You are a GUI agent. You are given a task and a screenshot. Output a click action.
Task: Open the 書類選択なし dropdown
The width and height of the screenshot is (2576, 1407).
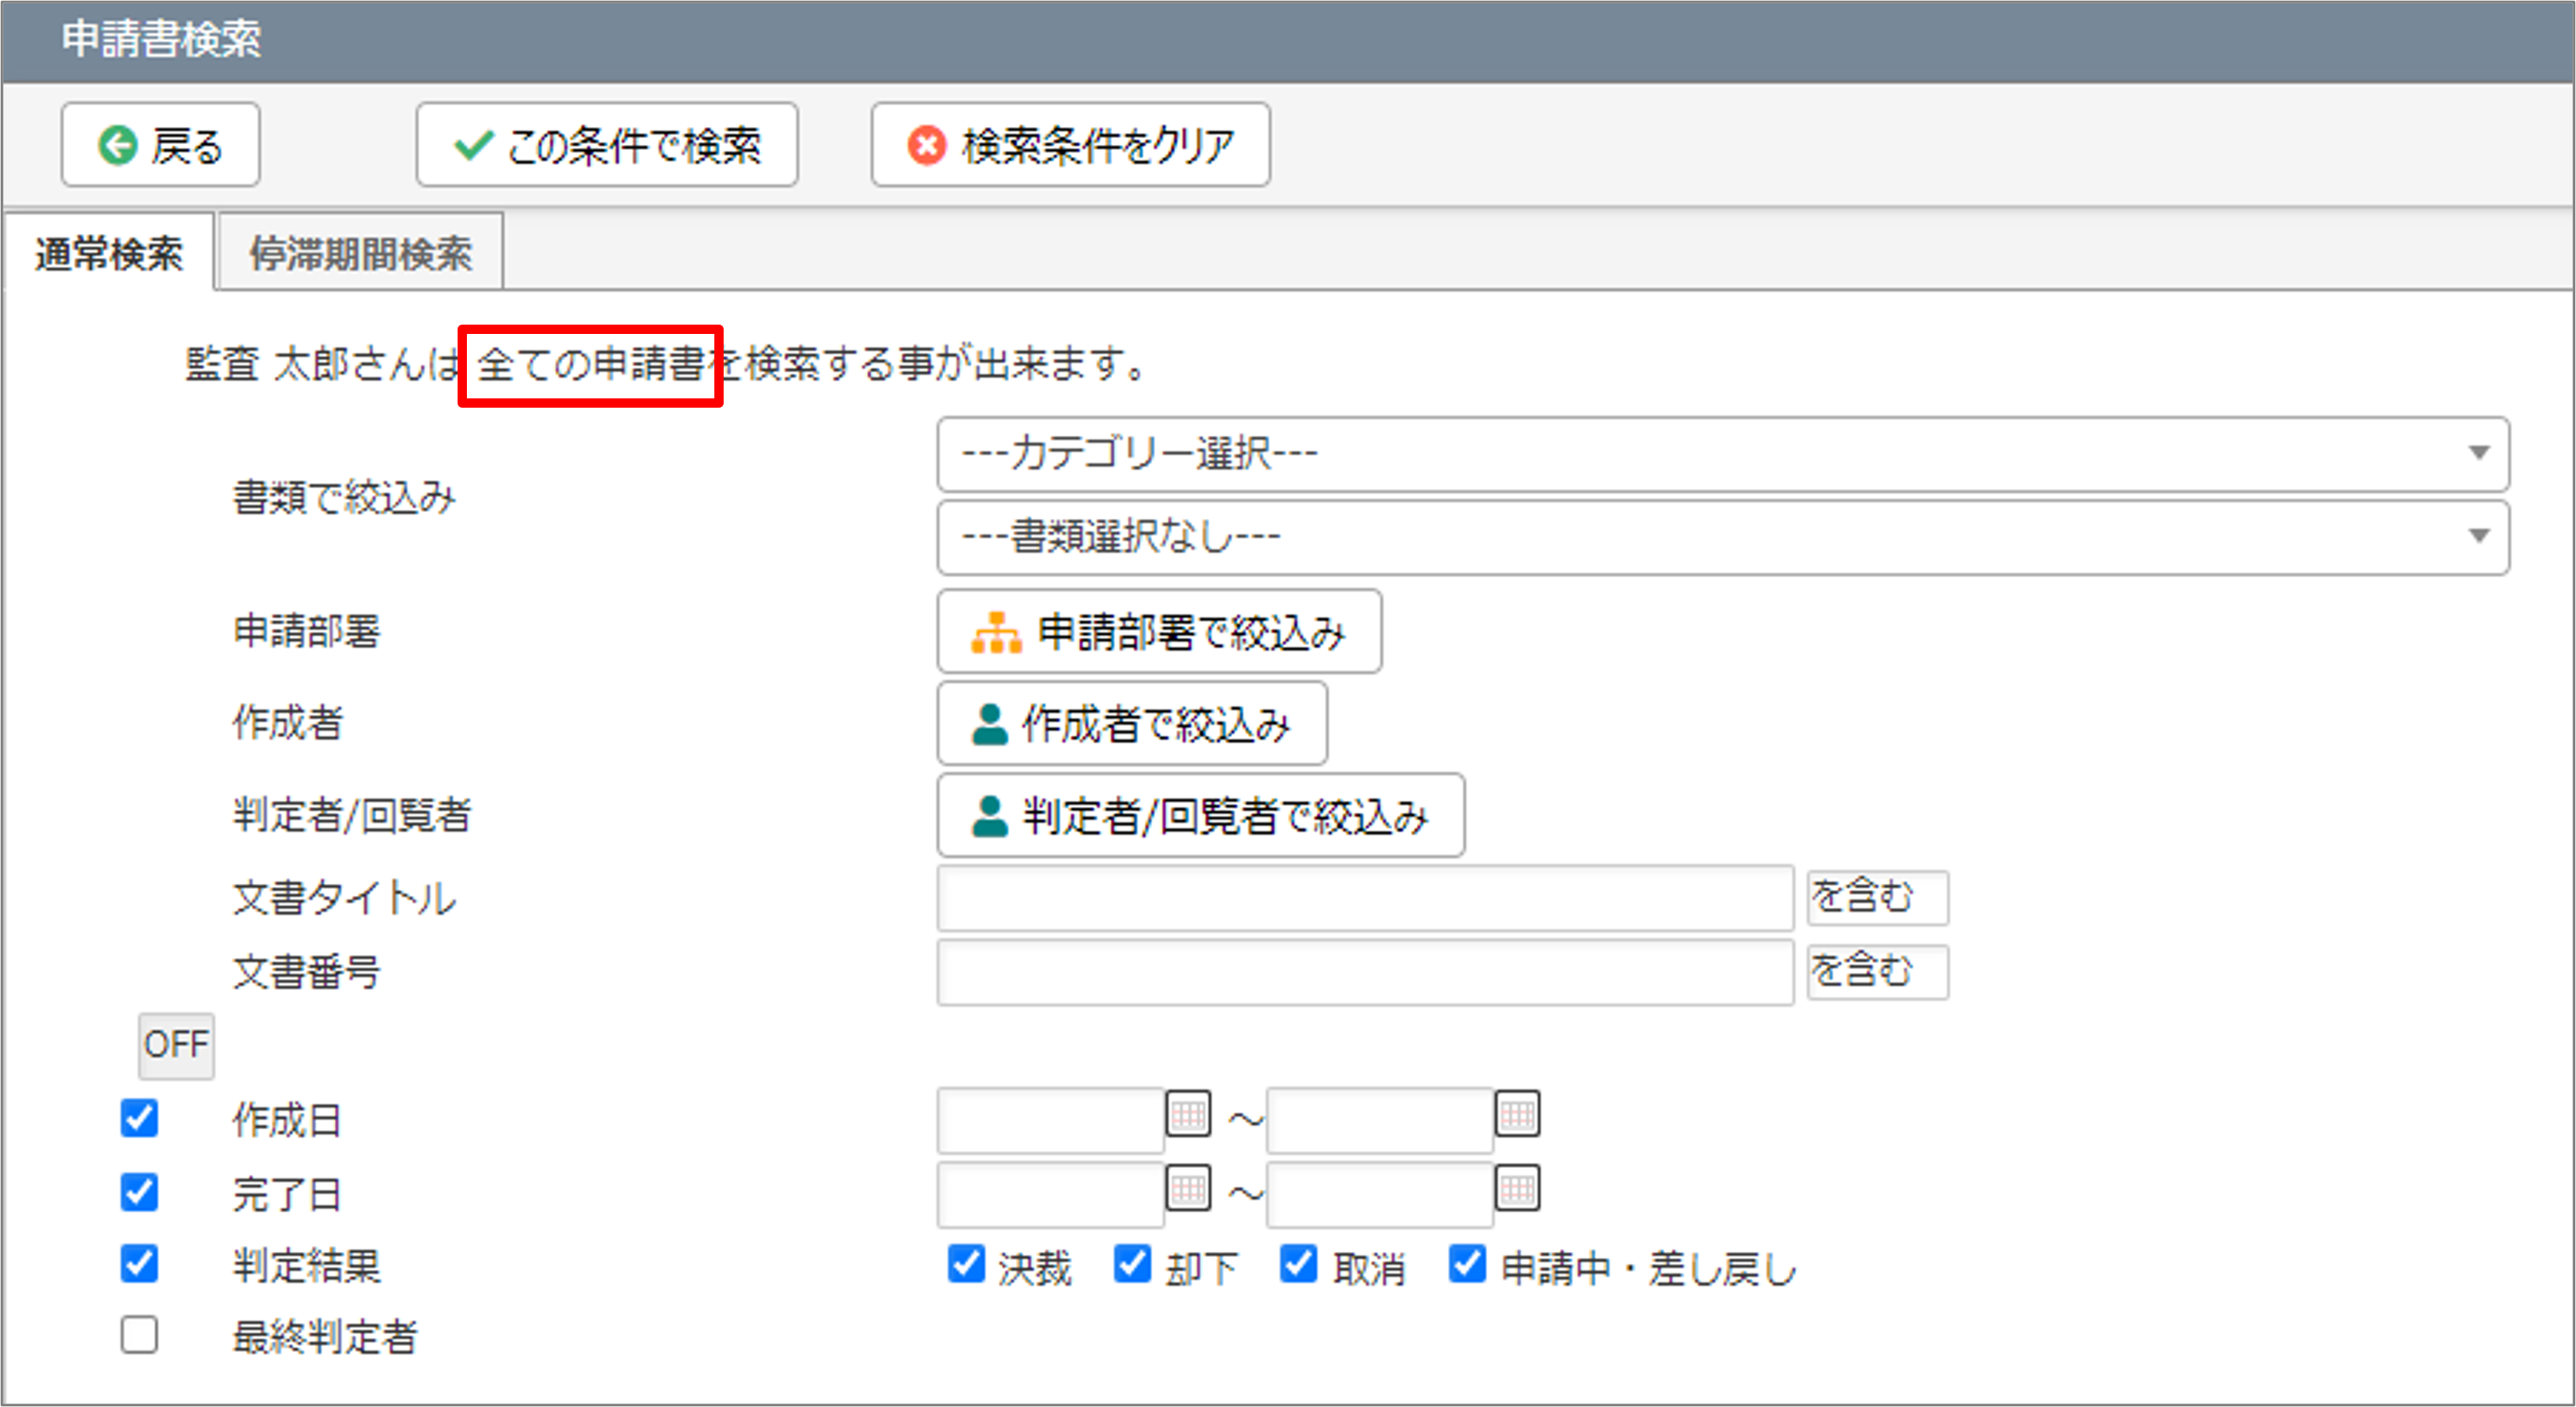[1723, 537]
